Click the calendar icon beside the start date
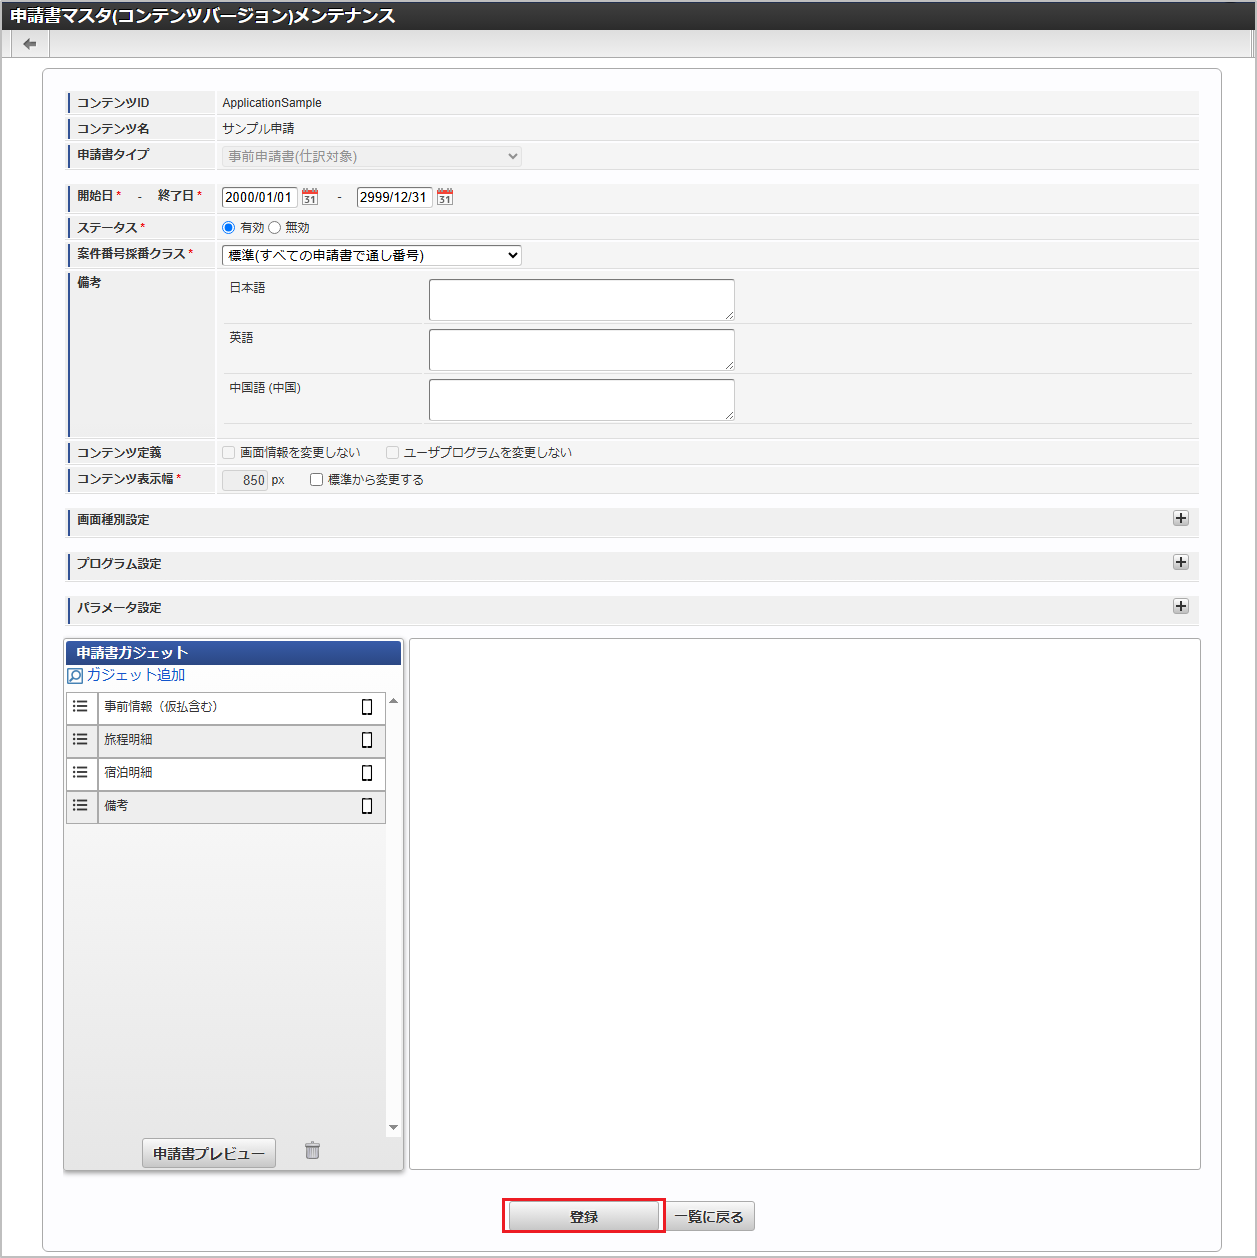 click(x=310, y=197)
